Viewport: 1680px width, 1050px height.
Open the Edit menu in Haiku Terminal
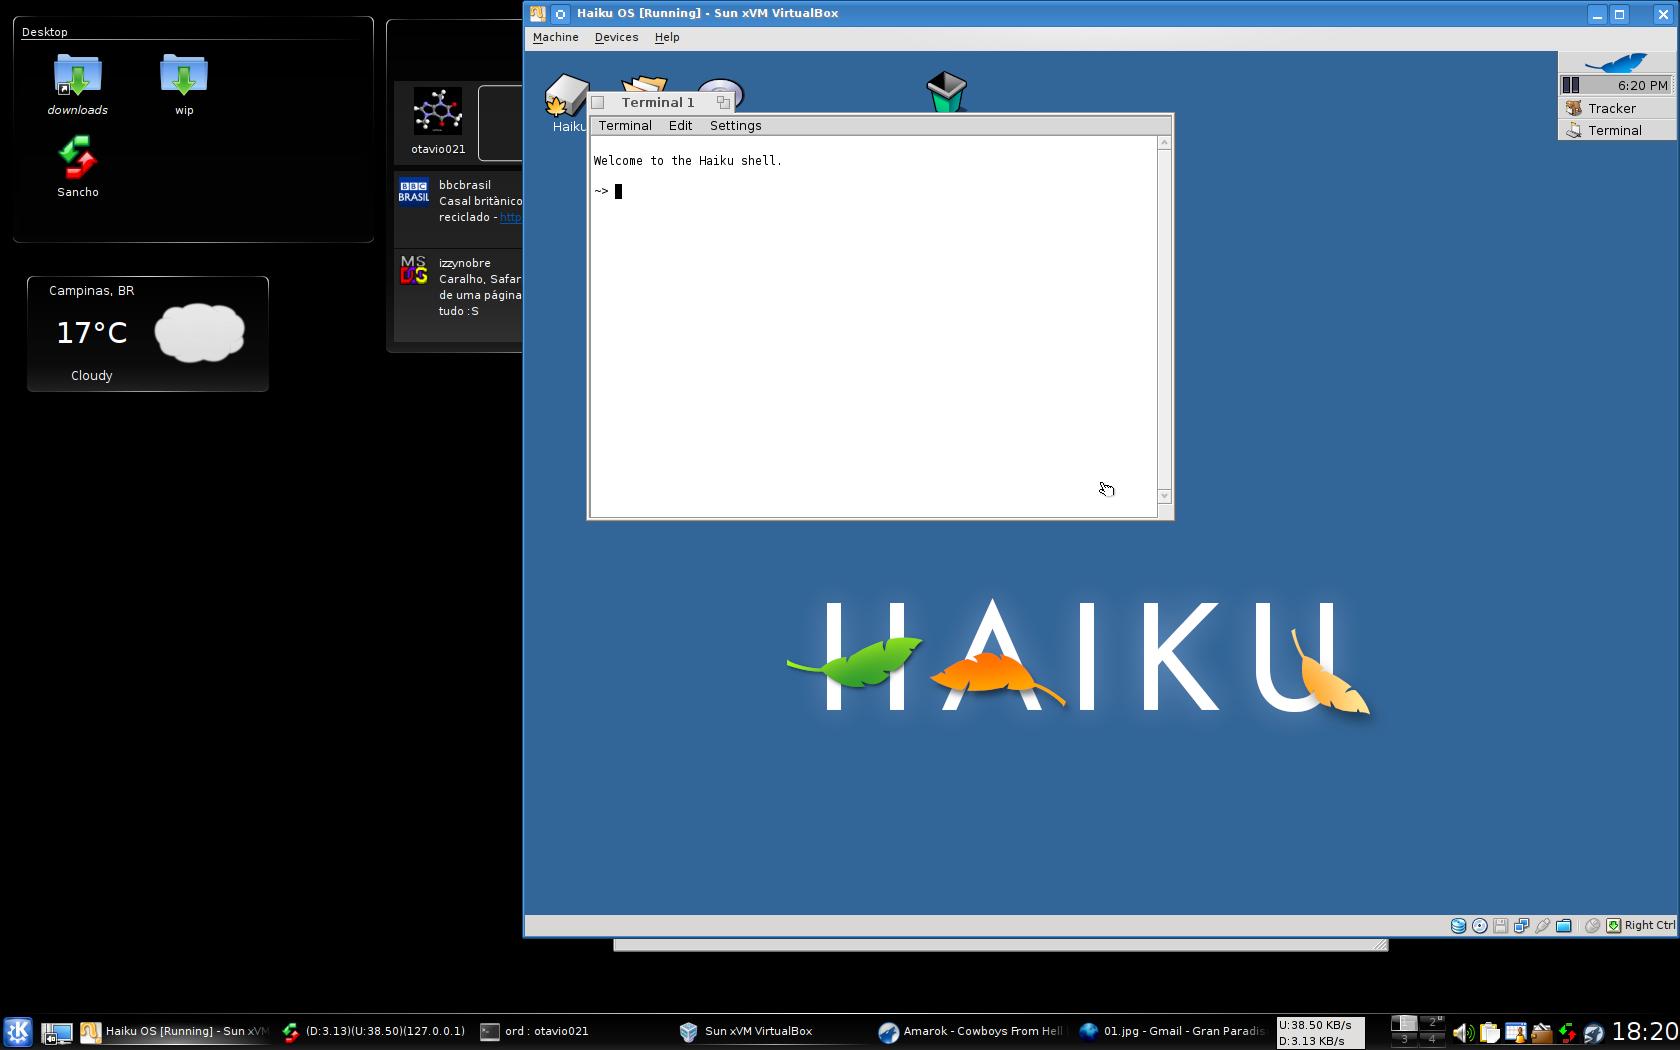(680, 125)
